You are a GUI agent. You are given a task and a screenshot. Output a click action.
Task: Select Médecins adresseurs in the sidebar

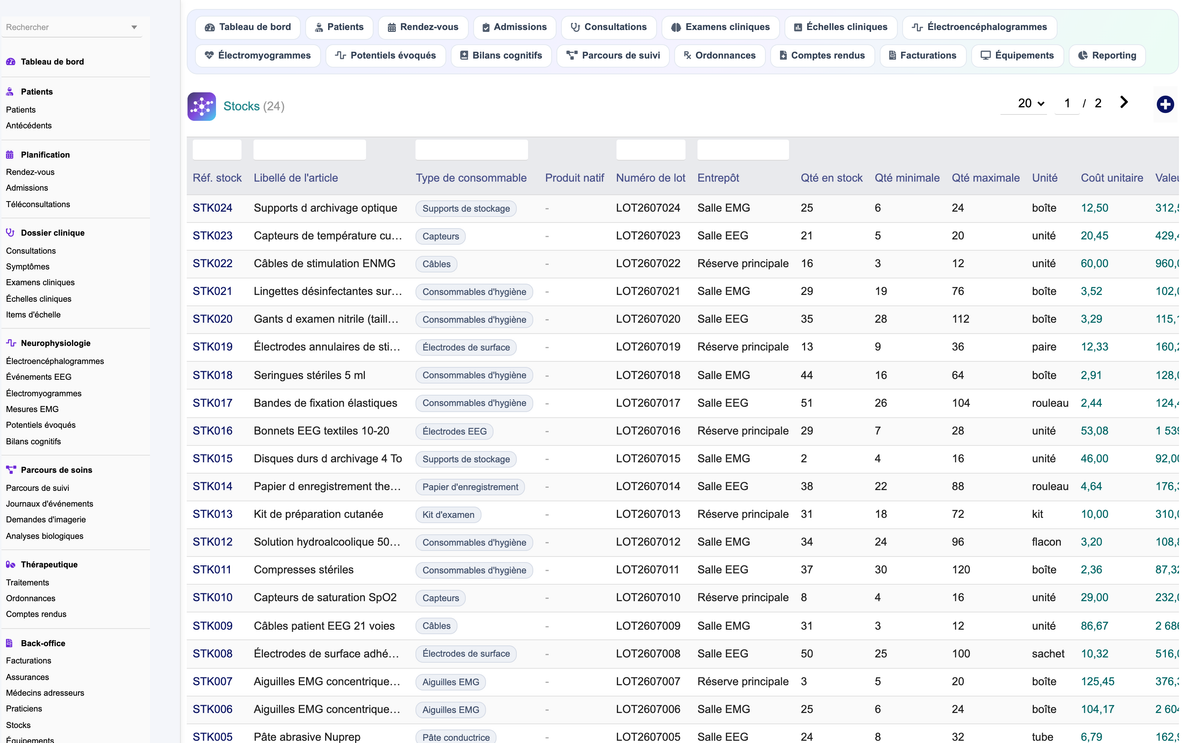click(x=45, y=693)
